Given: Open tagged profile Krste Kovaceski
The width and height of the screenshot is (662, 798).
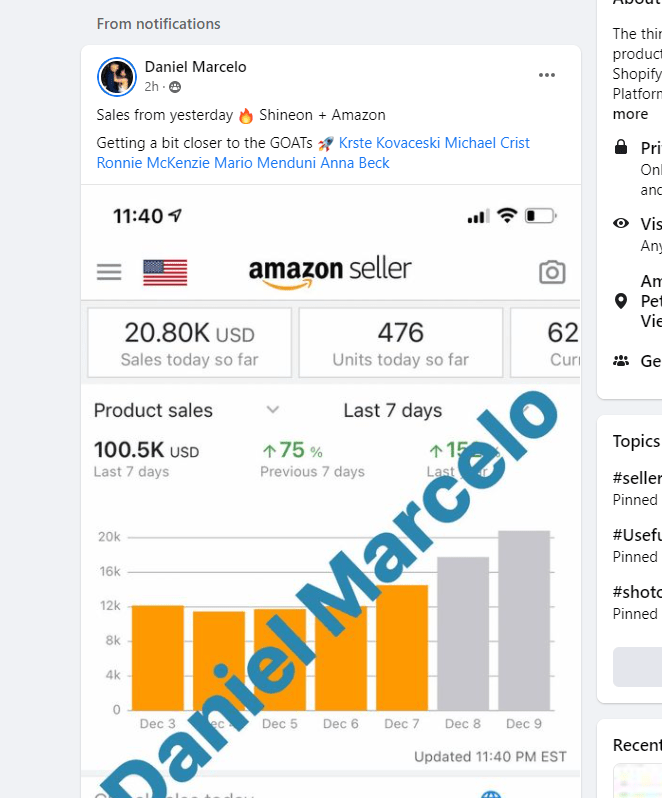Looking at the screenshot, I should [x=389, y=142].
